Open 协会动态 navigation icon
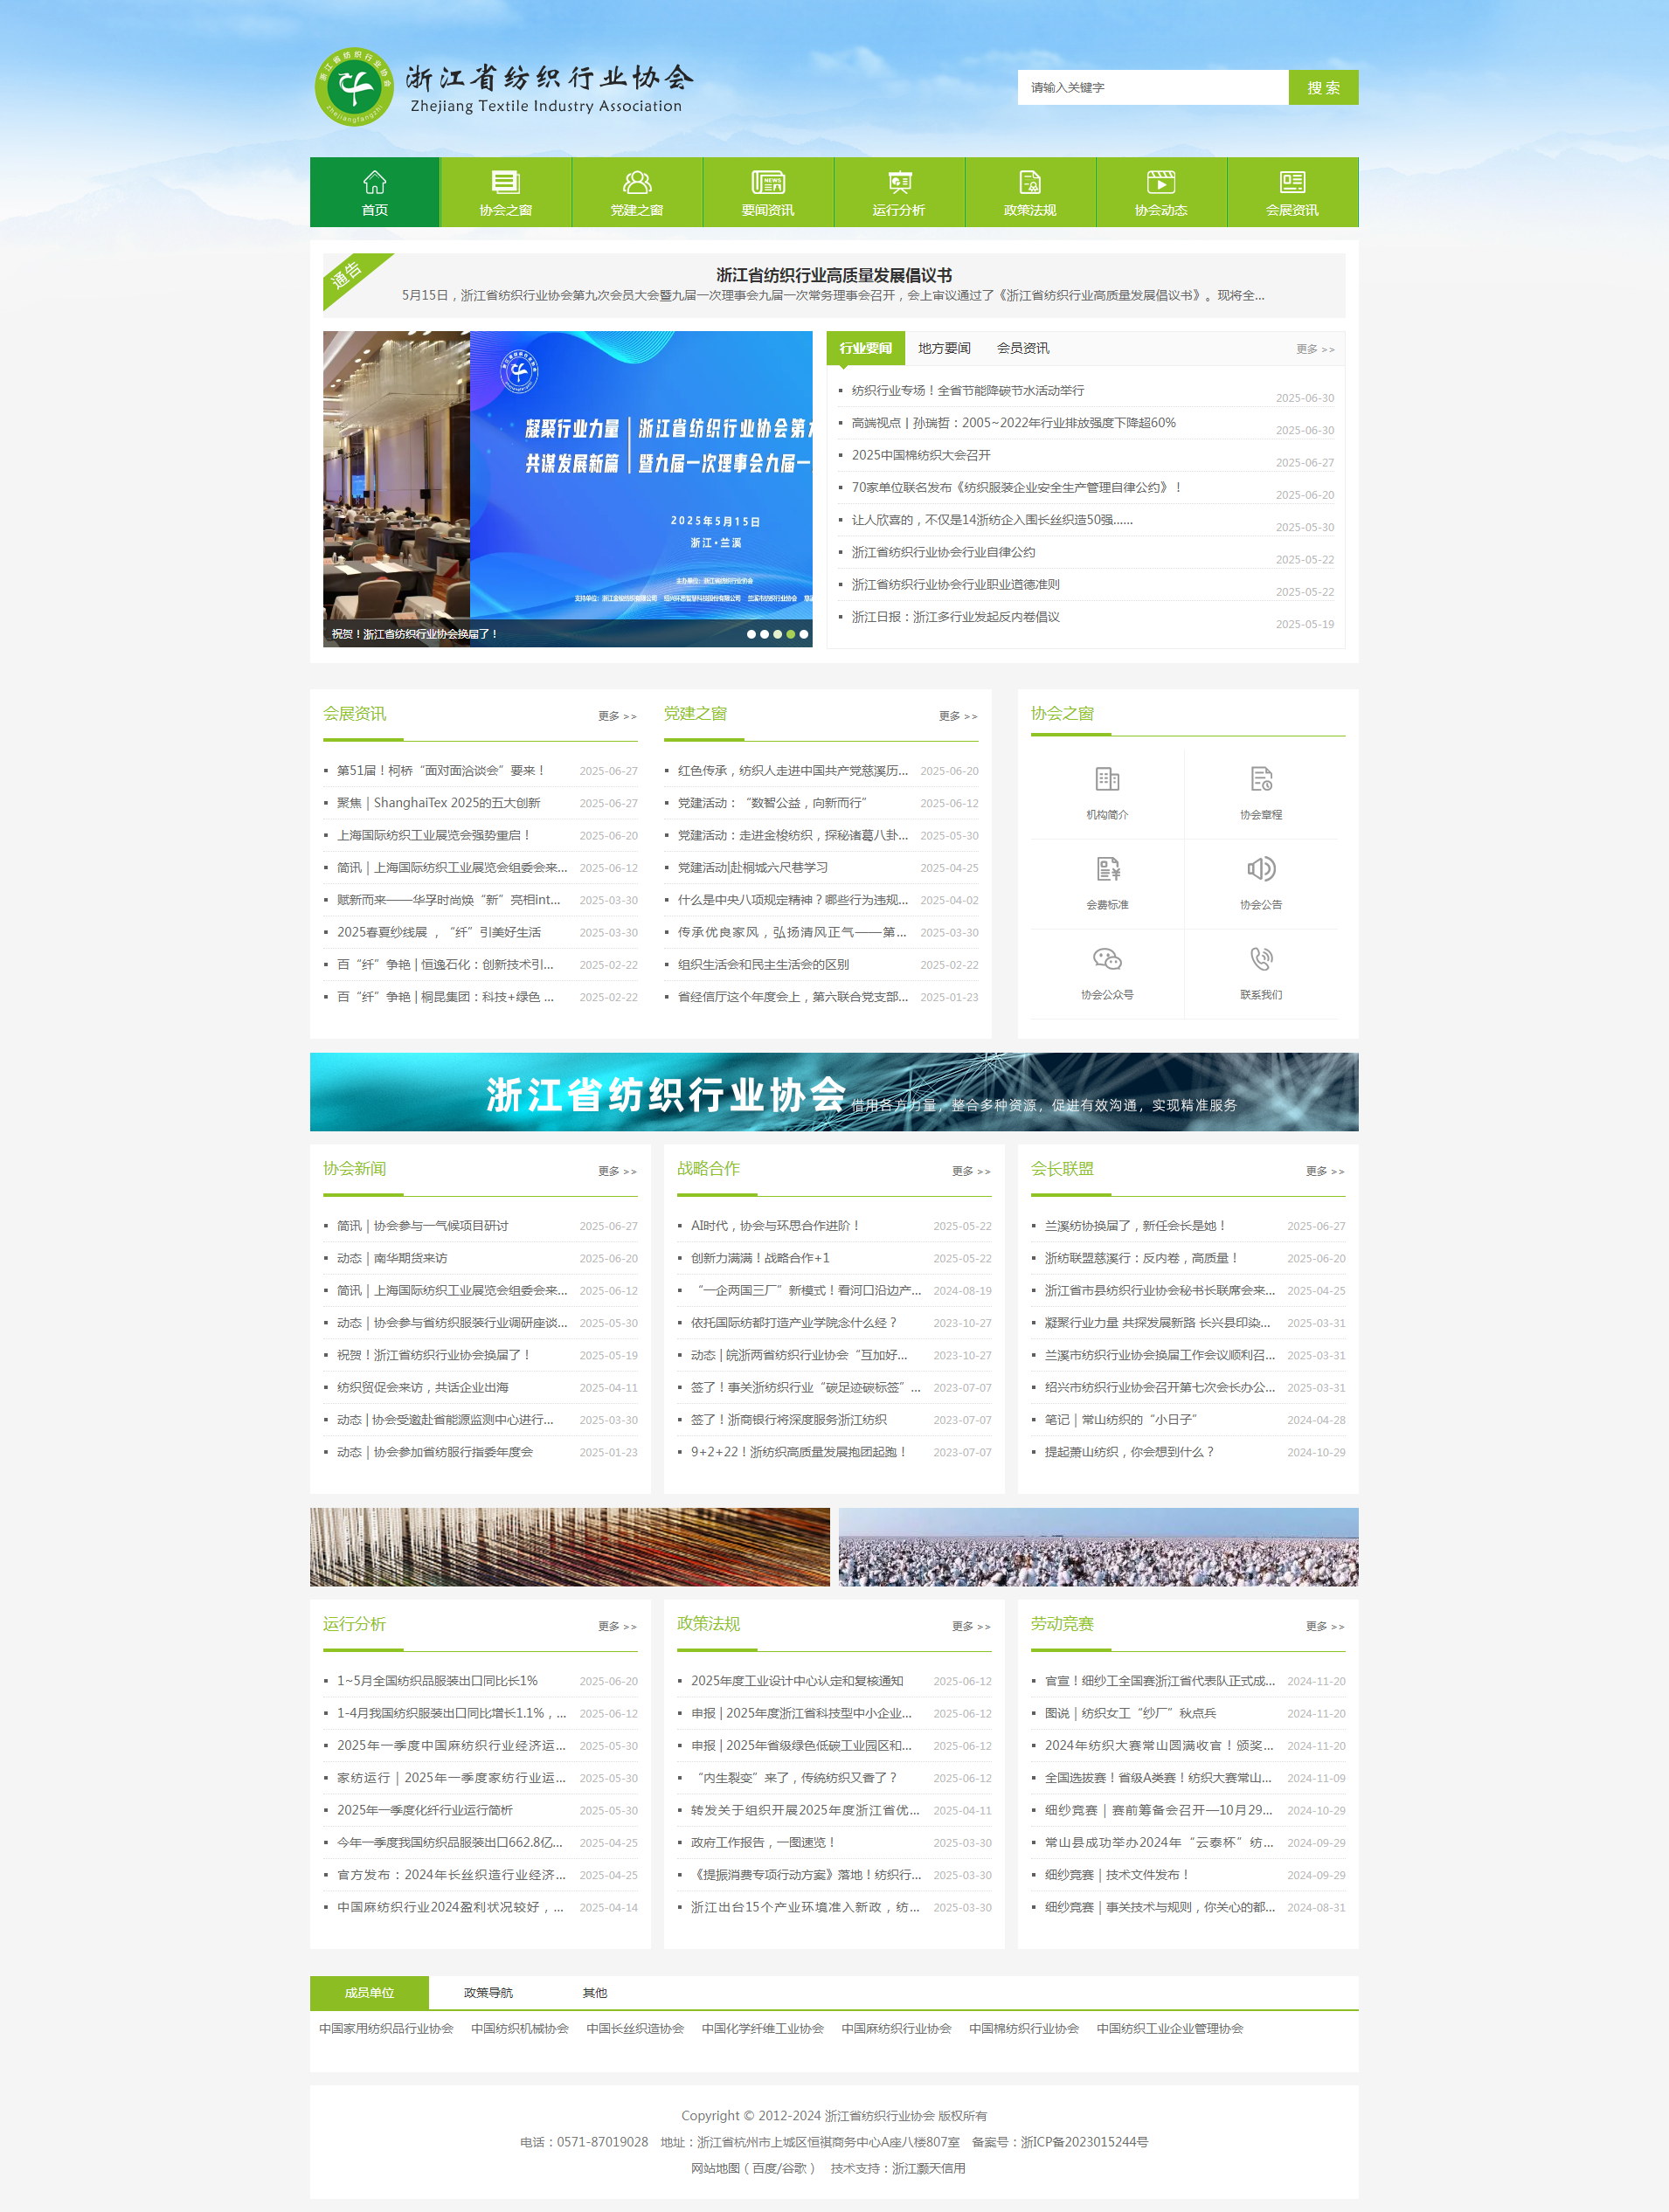The width and height of the screenshot is (1669, 2212). (1161, 182)
